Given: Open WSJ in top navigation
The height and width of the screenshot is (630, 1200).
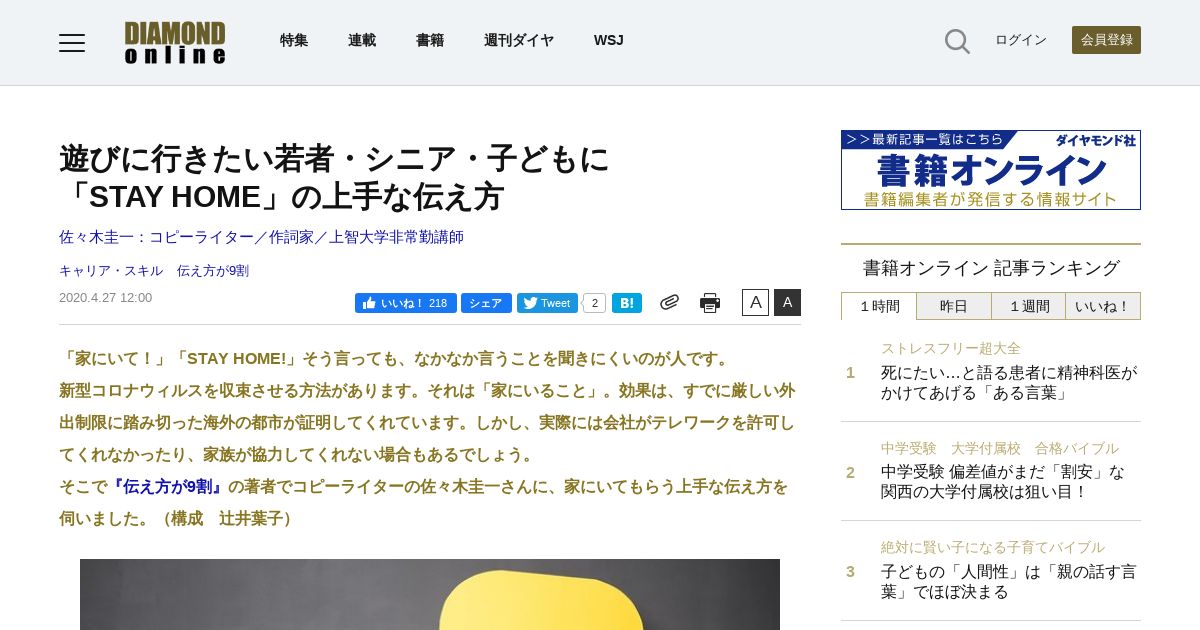Looking at the screenshot, I should 609,40.
